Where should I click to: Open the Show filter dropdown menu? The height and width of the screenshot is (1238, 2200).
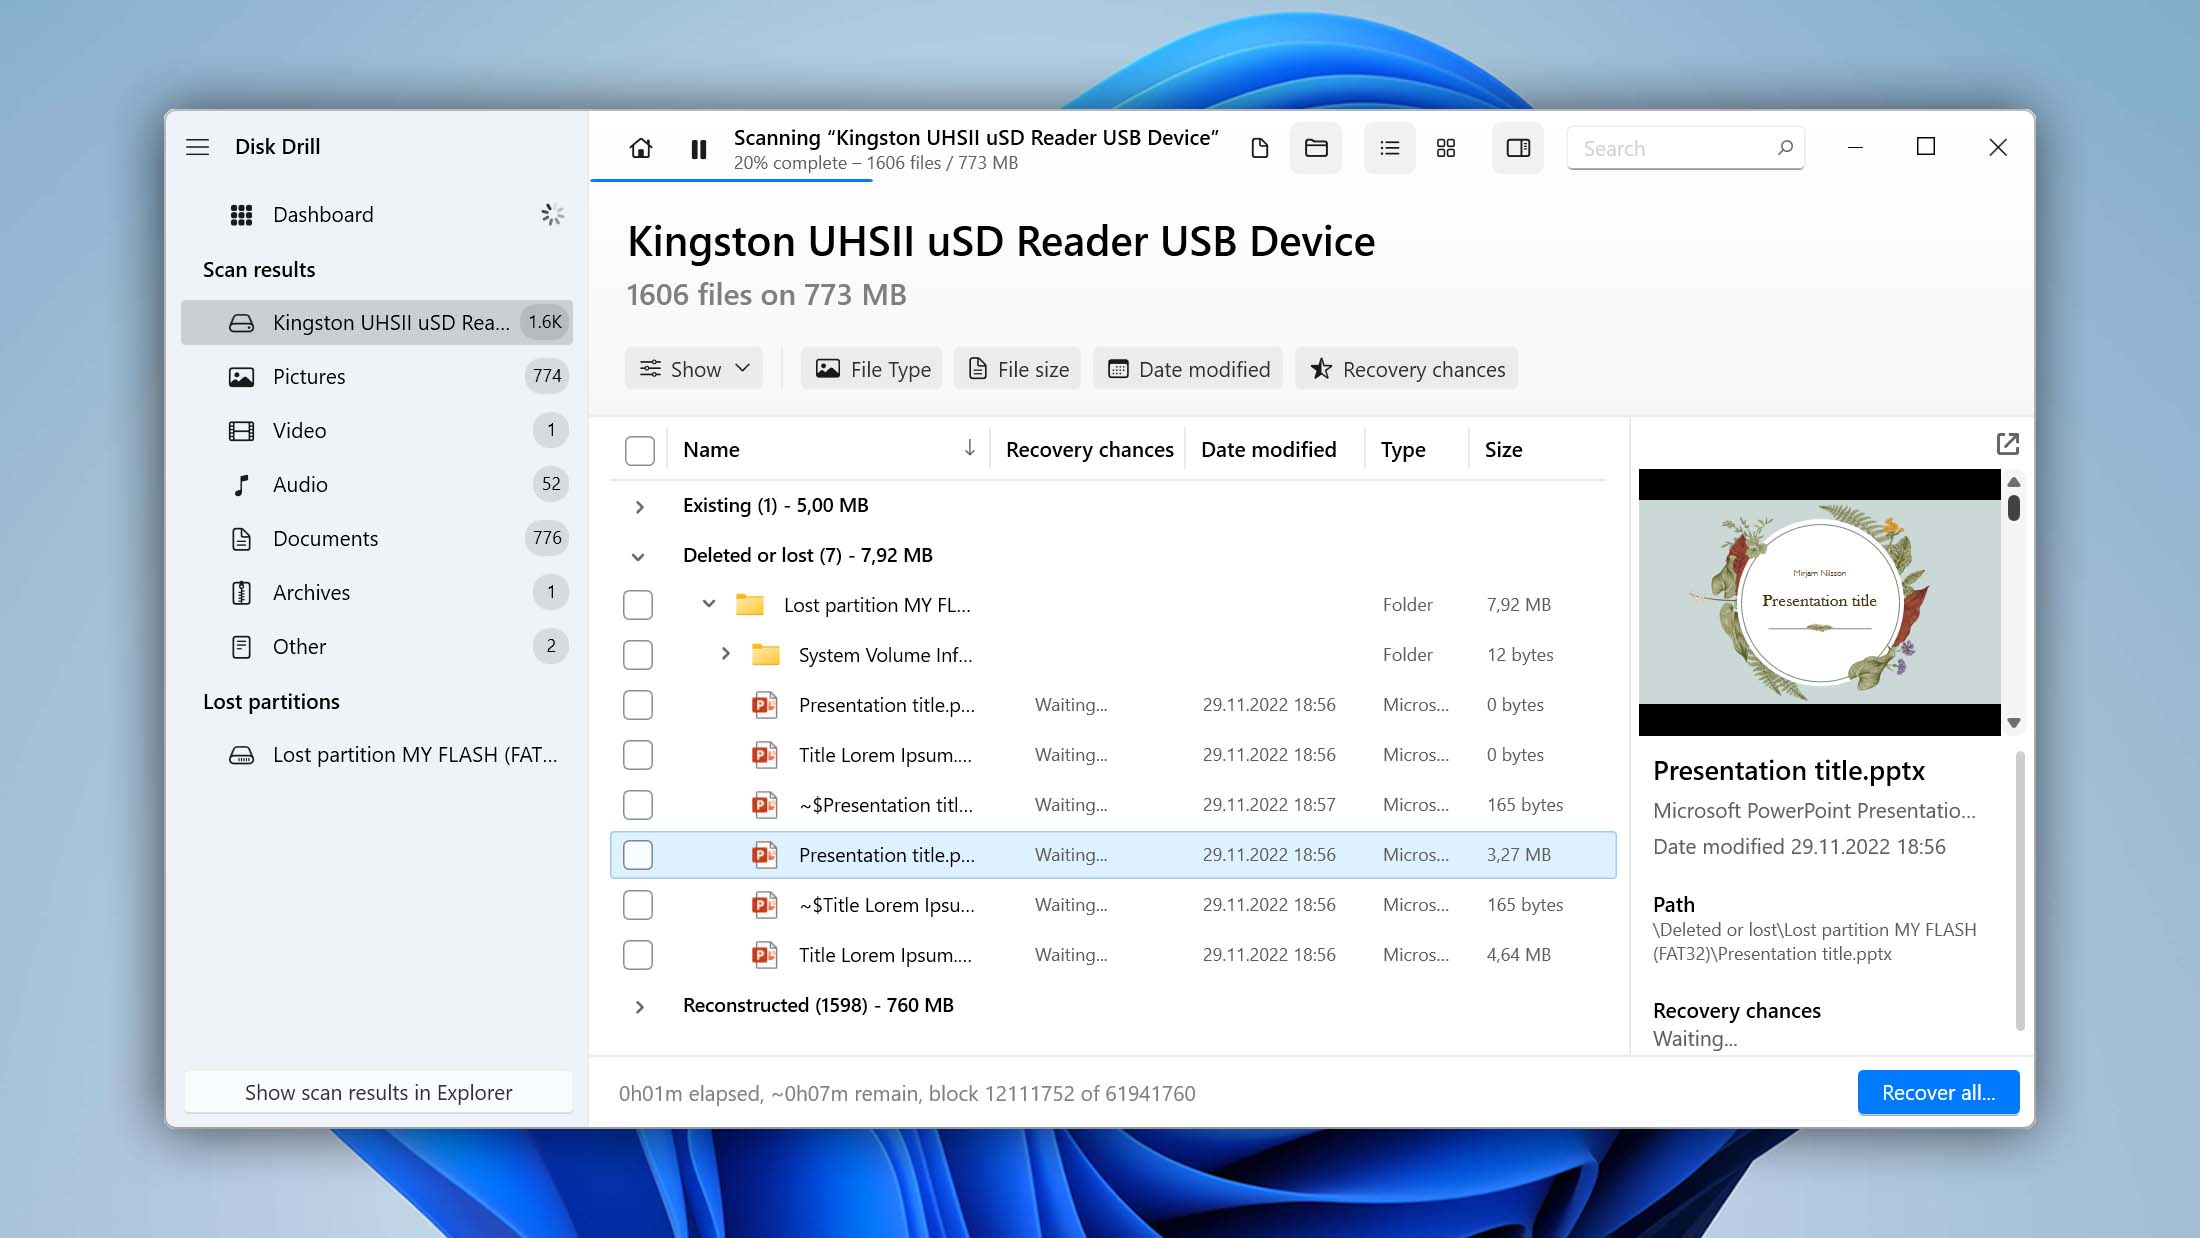(x=694, y=369)
